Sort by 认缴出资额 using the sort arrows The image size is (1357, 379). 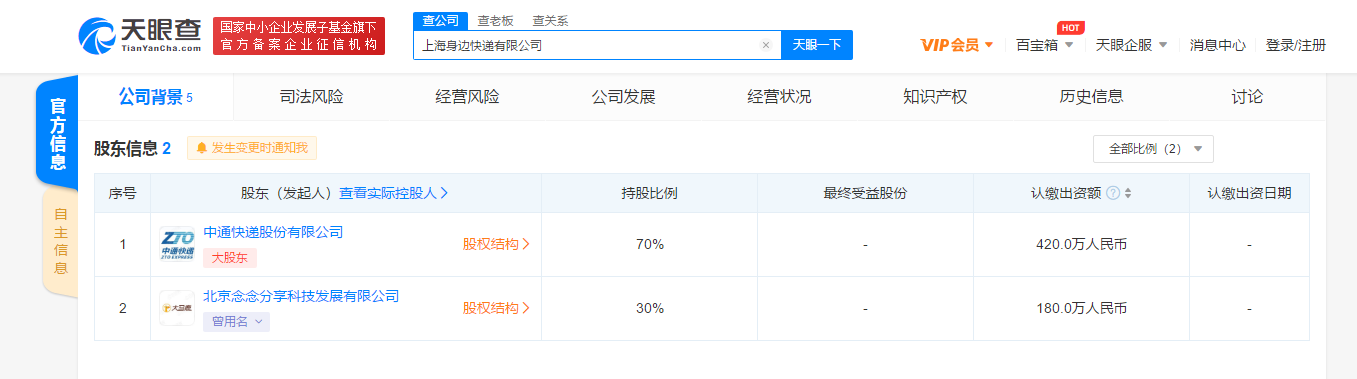click(x=1128, y=193)
